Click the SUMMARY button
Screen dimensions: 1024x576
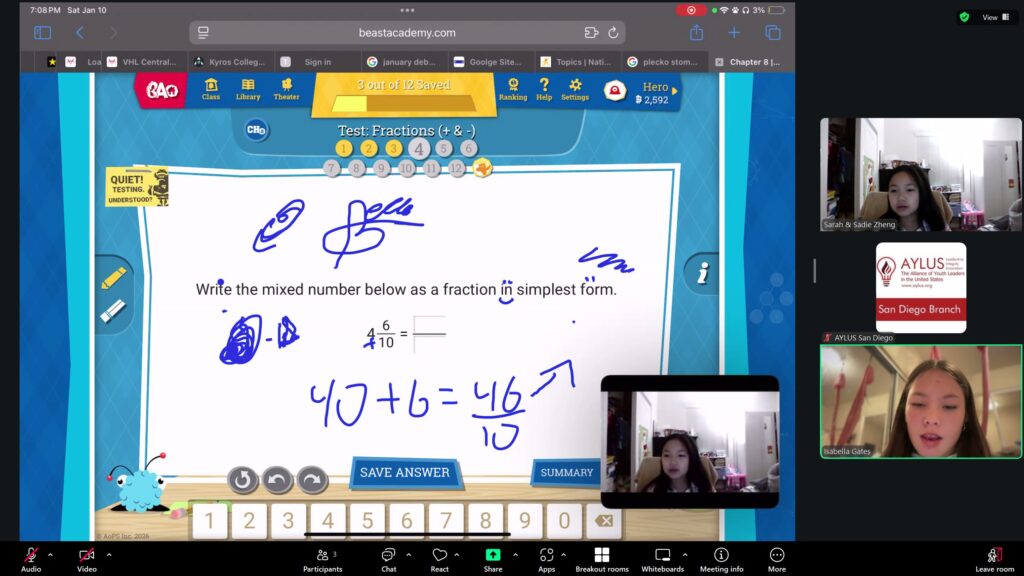[566, 472]
